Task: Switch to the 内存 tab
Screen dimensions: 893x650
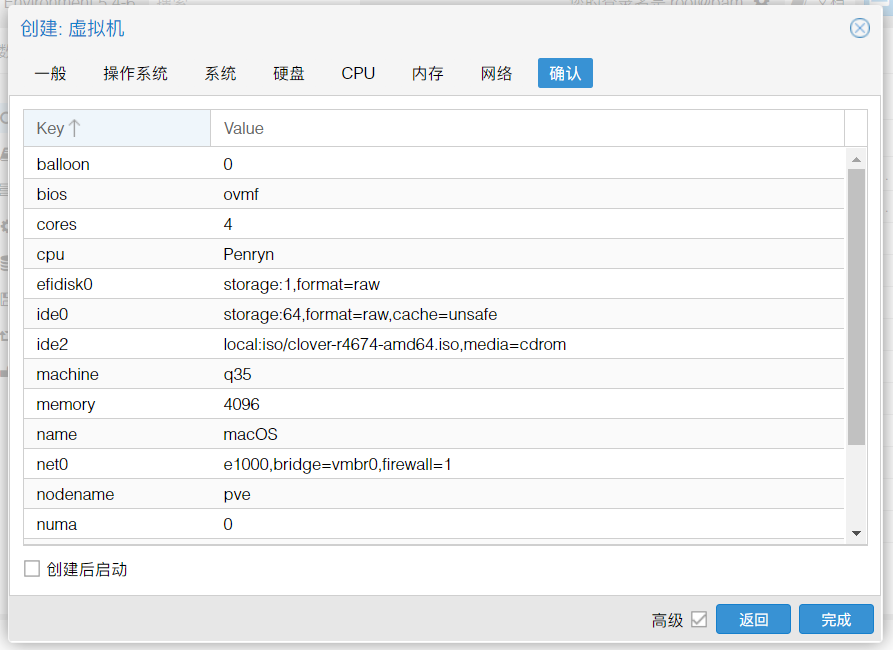Action: 427,73
